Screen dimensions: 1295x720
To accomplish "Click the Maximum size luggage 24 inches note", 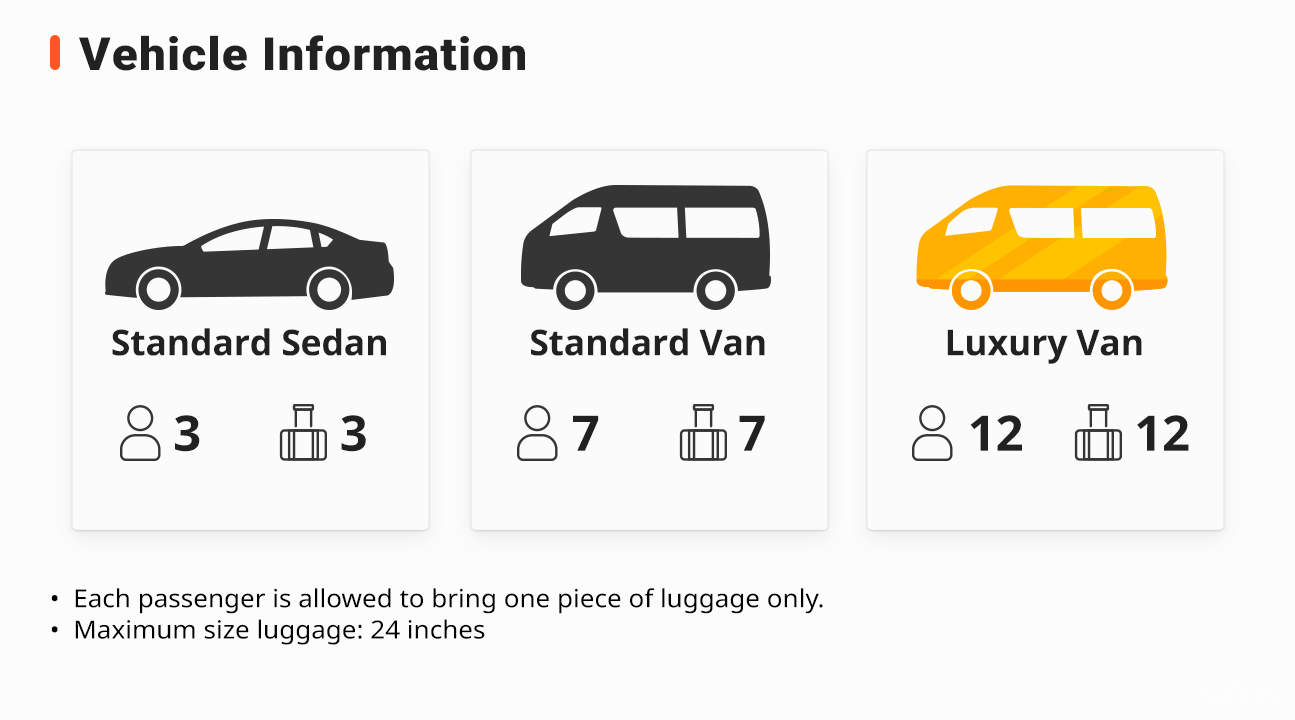I will coord(280,630).
